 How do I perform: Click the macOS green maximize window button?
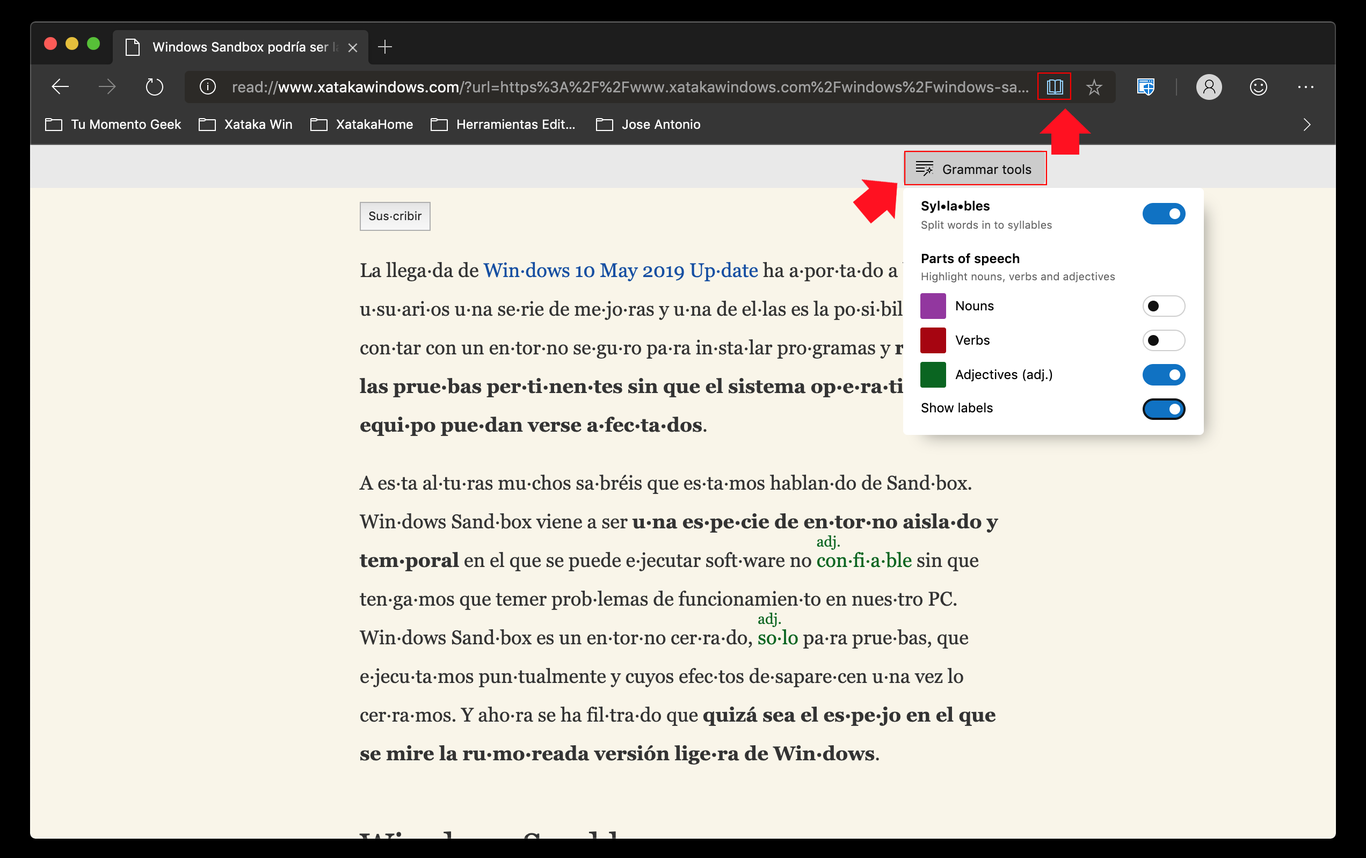[x=94, y=44]
